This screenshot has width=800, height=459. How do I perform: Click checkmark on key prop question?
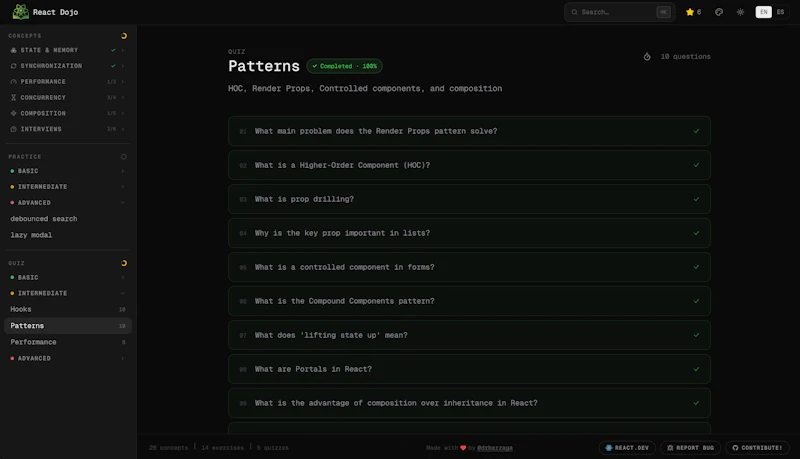[x=696, y=233]
